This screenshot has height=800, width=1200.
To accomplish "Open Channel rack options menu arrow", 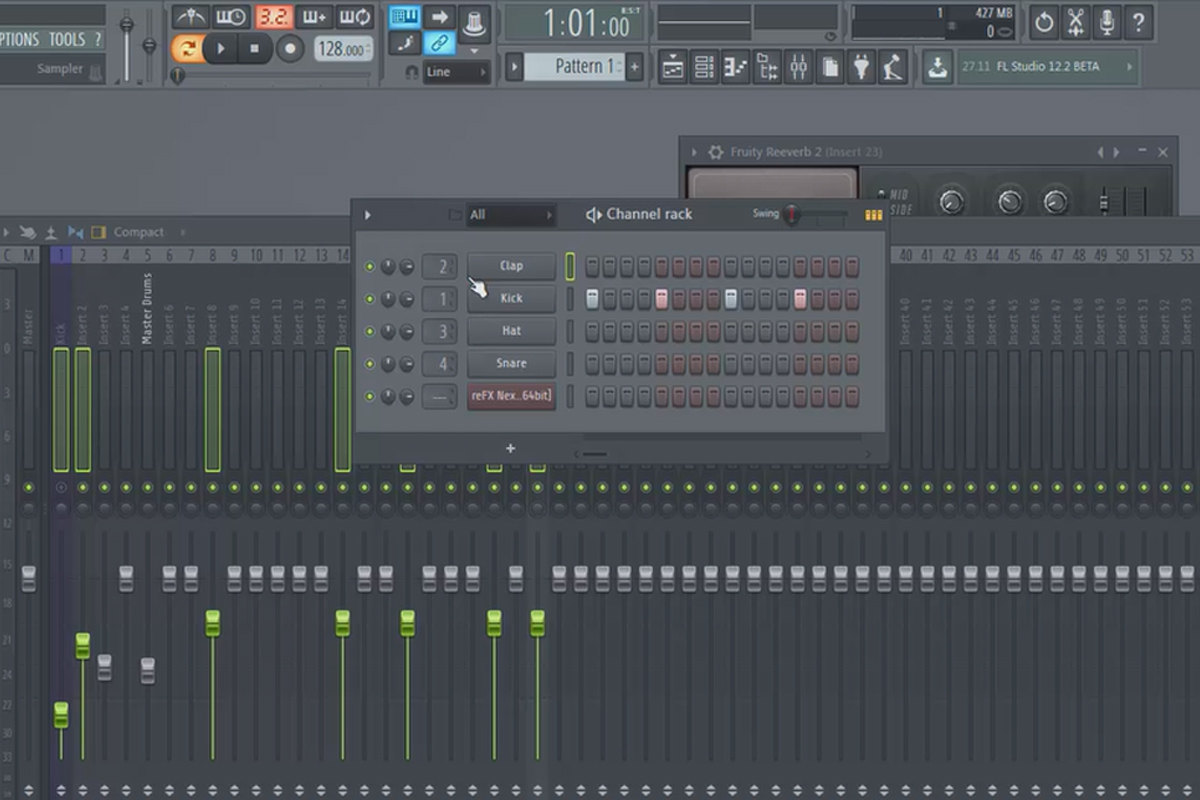I will (368, 214).
